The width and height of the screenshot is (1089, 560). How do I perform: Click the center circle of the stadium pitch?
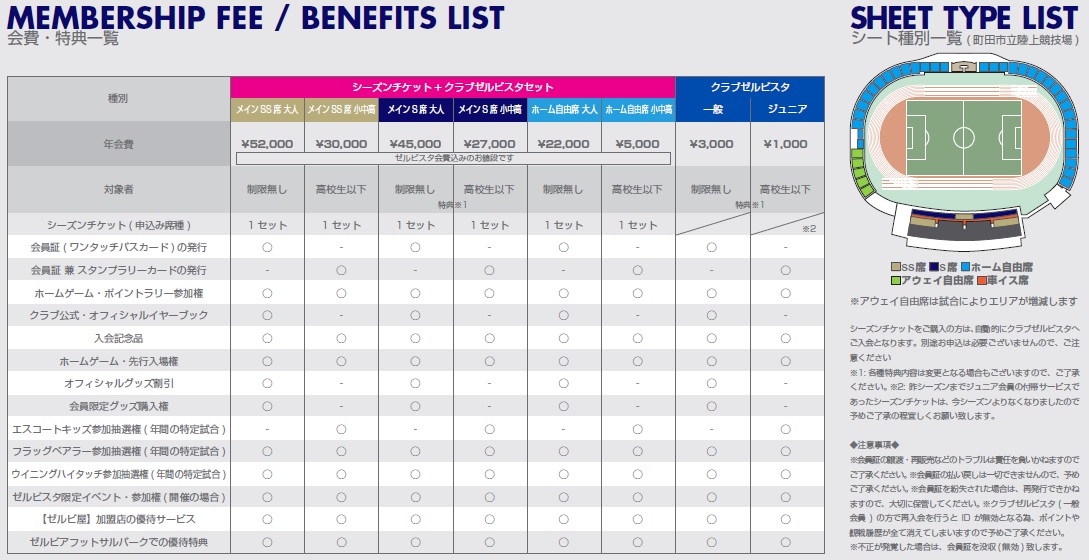[x=963, y=136]
